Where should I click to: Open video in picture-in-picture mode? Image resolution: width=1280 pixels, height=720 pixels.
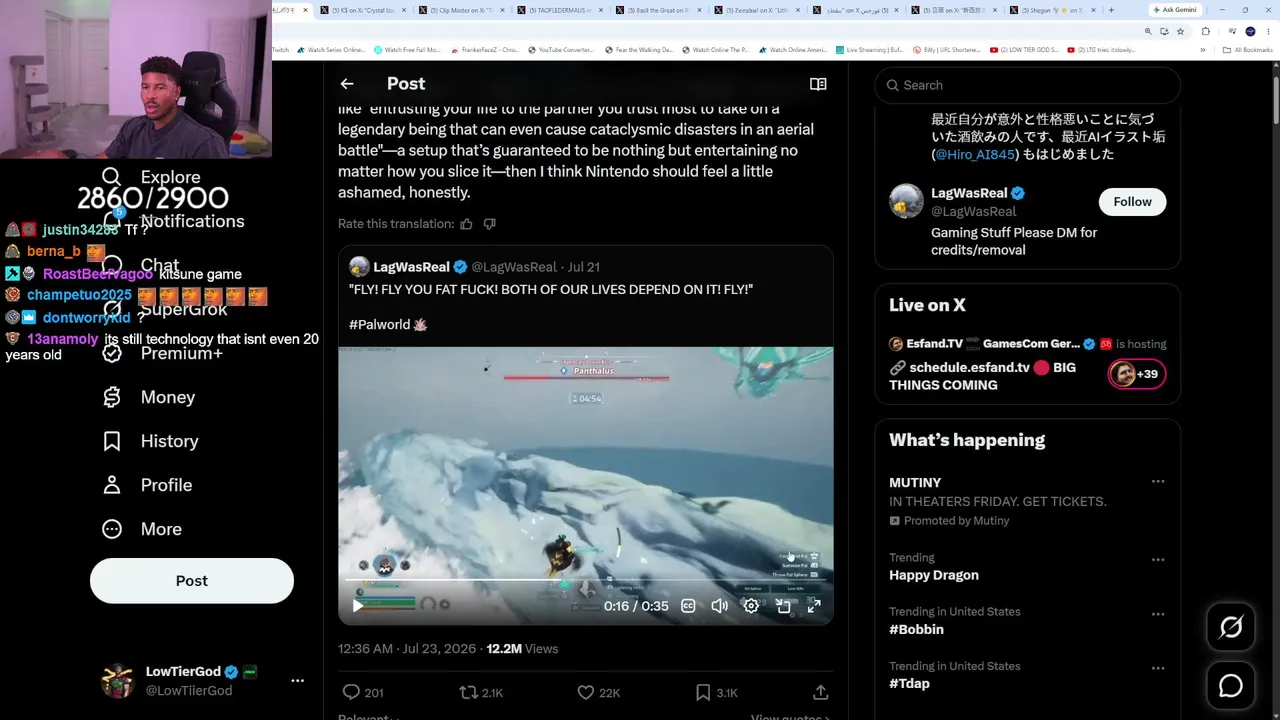783,605
